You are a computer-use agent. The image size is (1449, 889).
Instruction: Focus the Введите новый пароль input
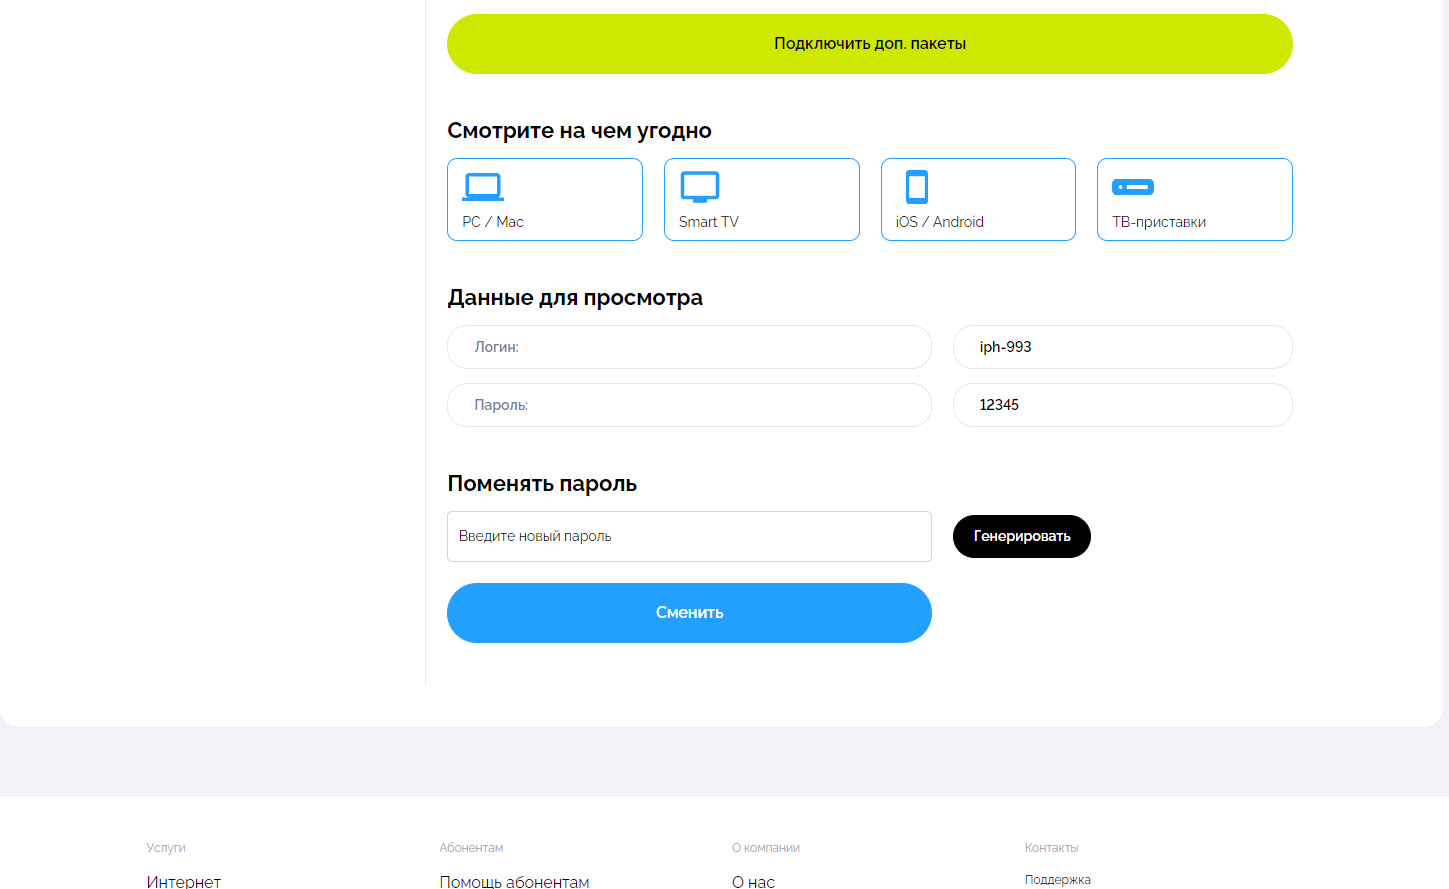tap(689, 537)
